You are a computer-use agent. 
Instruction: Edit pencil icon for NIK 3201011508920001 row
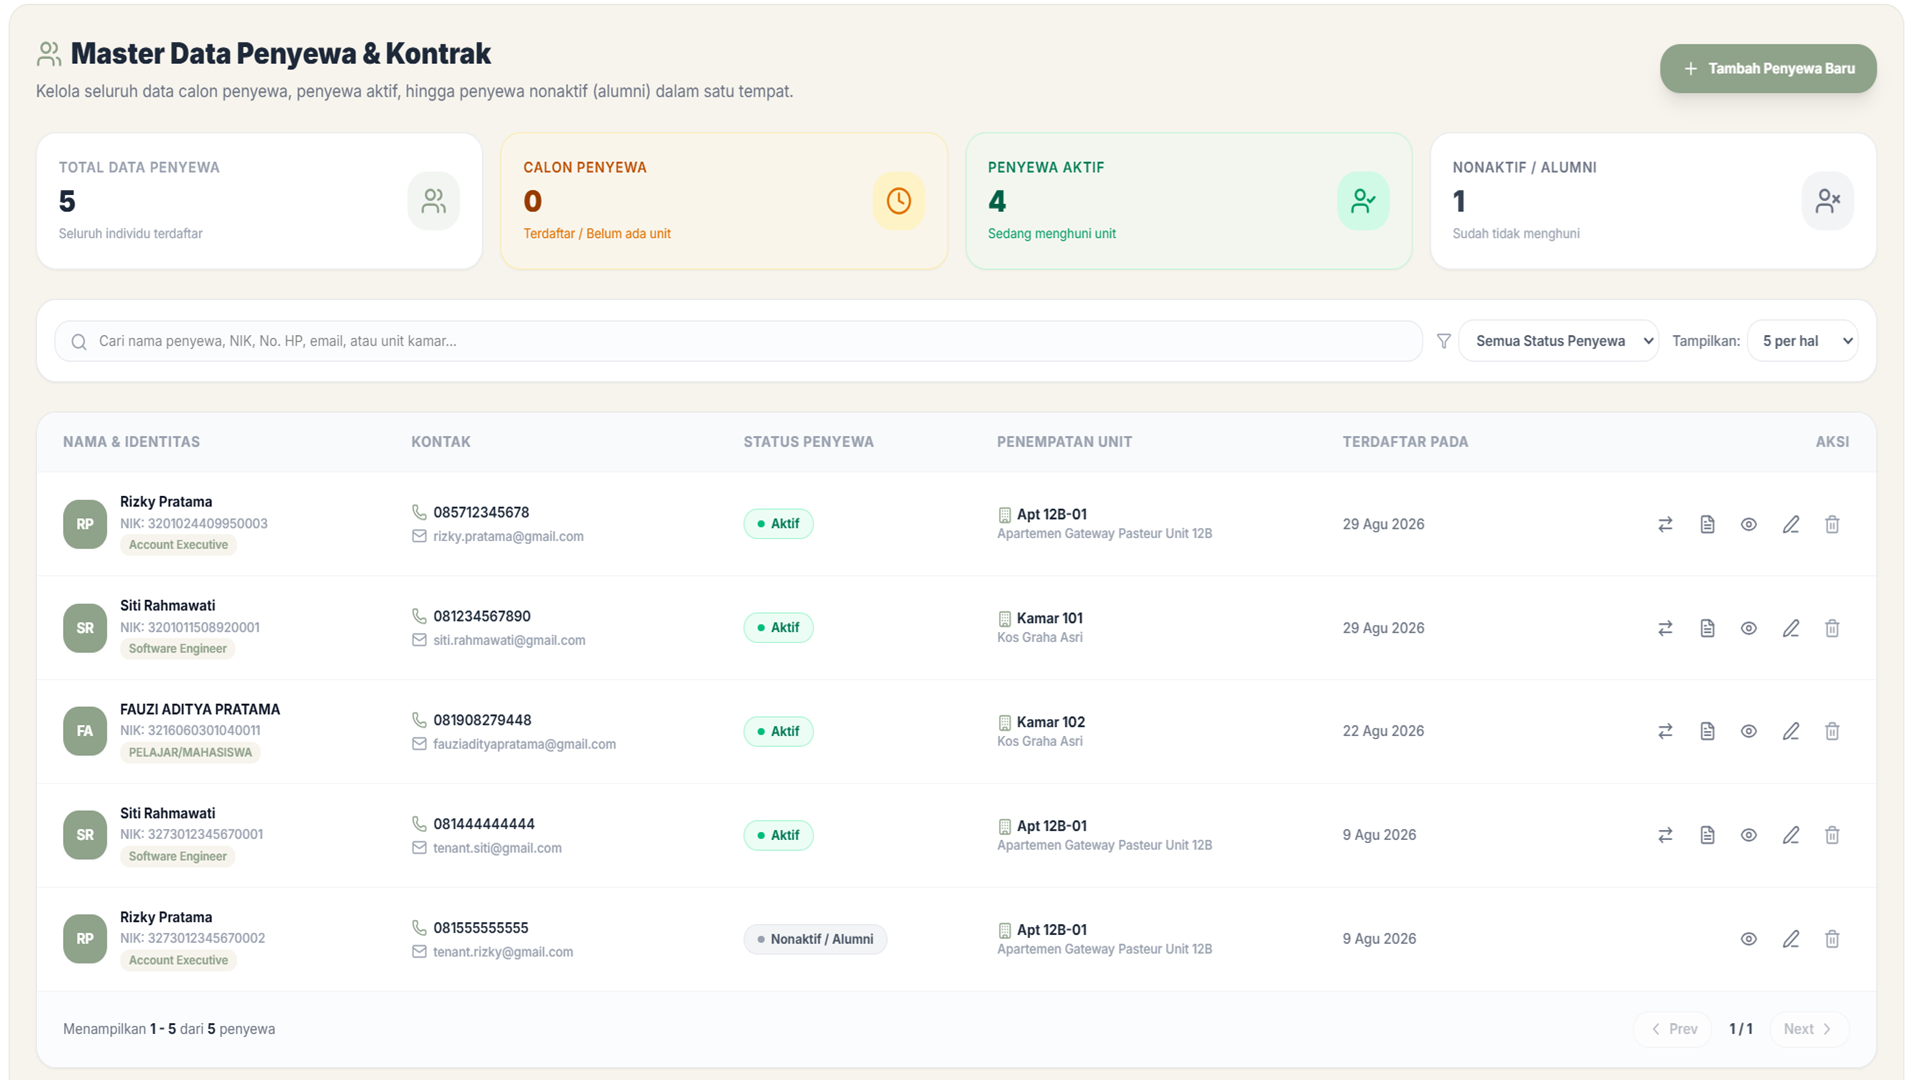click(x=1791, y=628)
